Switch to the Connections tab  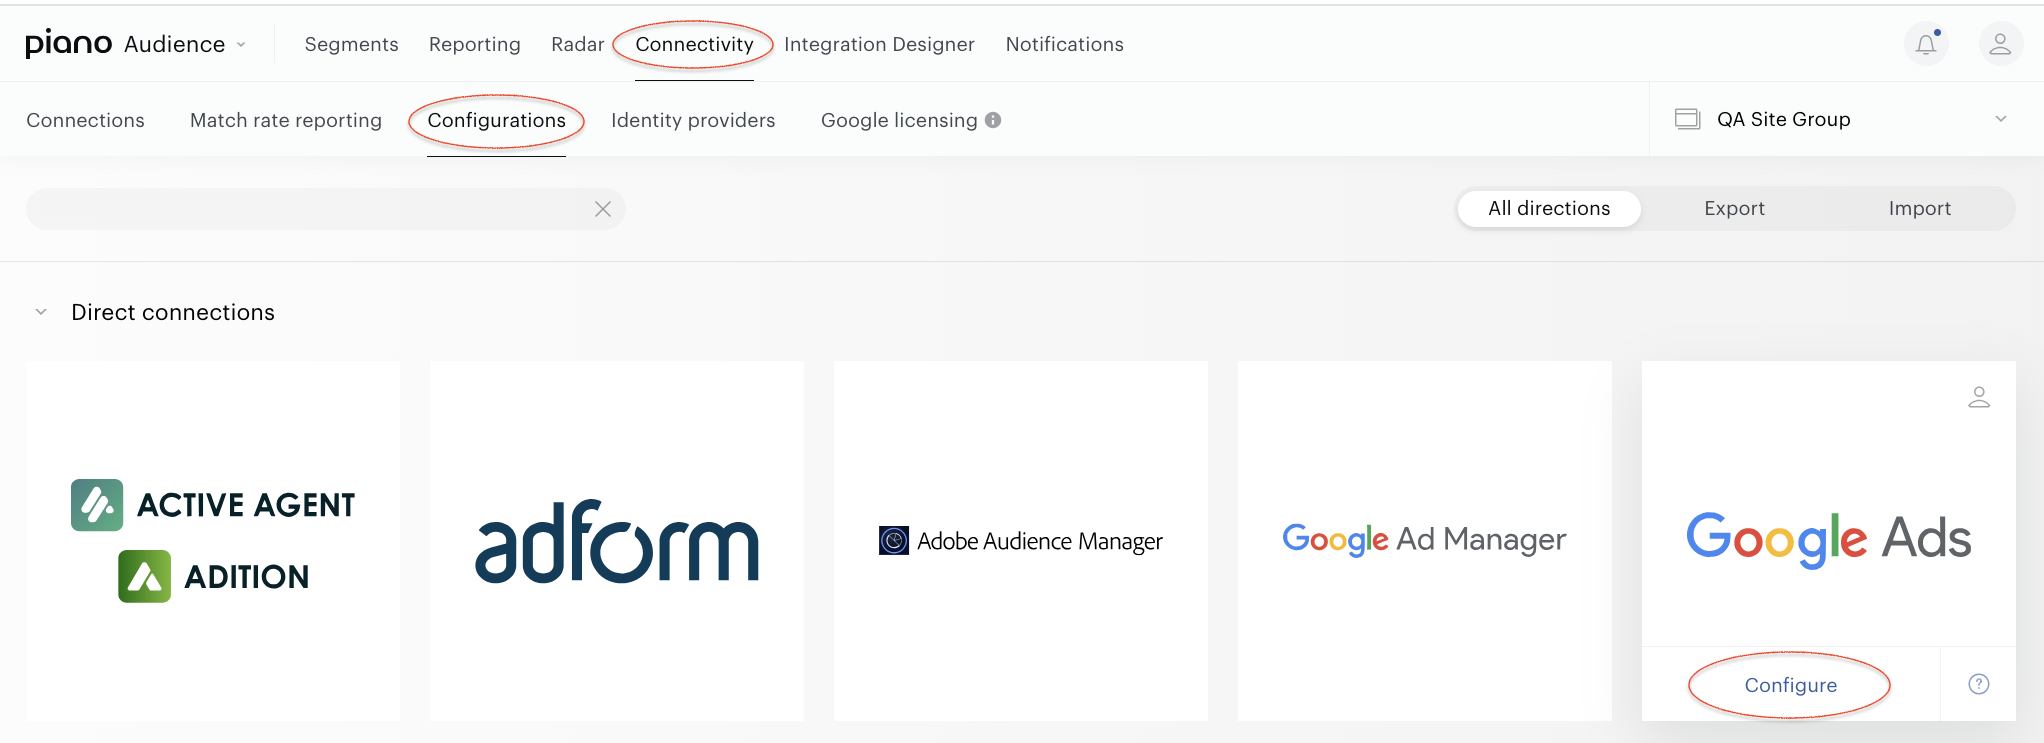(85, 120)
